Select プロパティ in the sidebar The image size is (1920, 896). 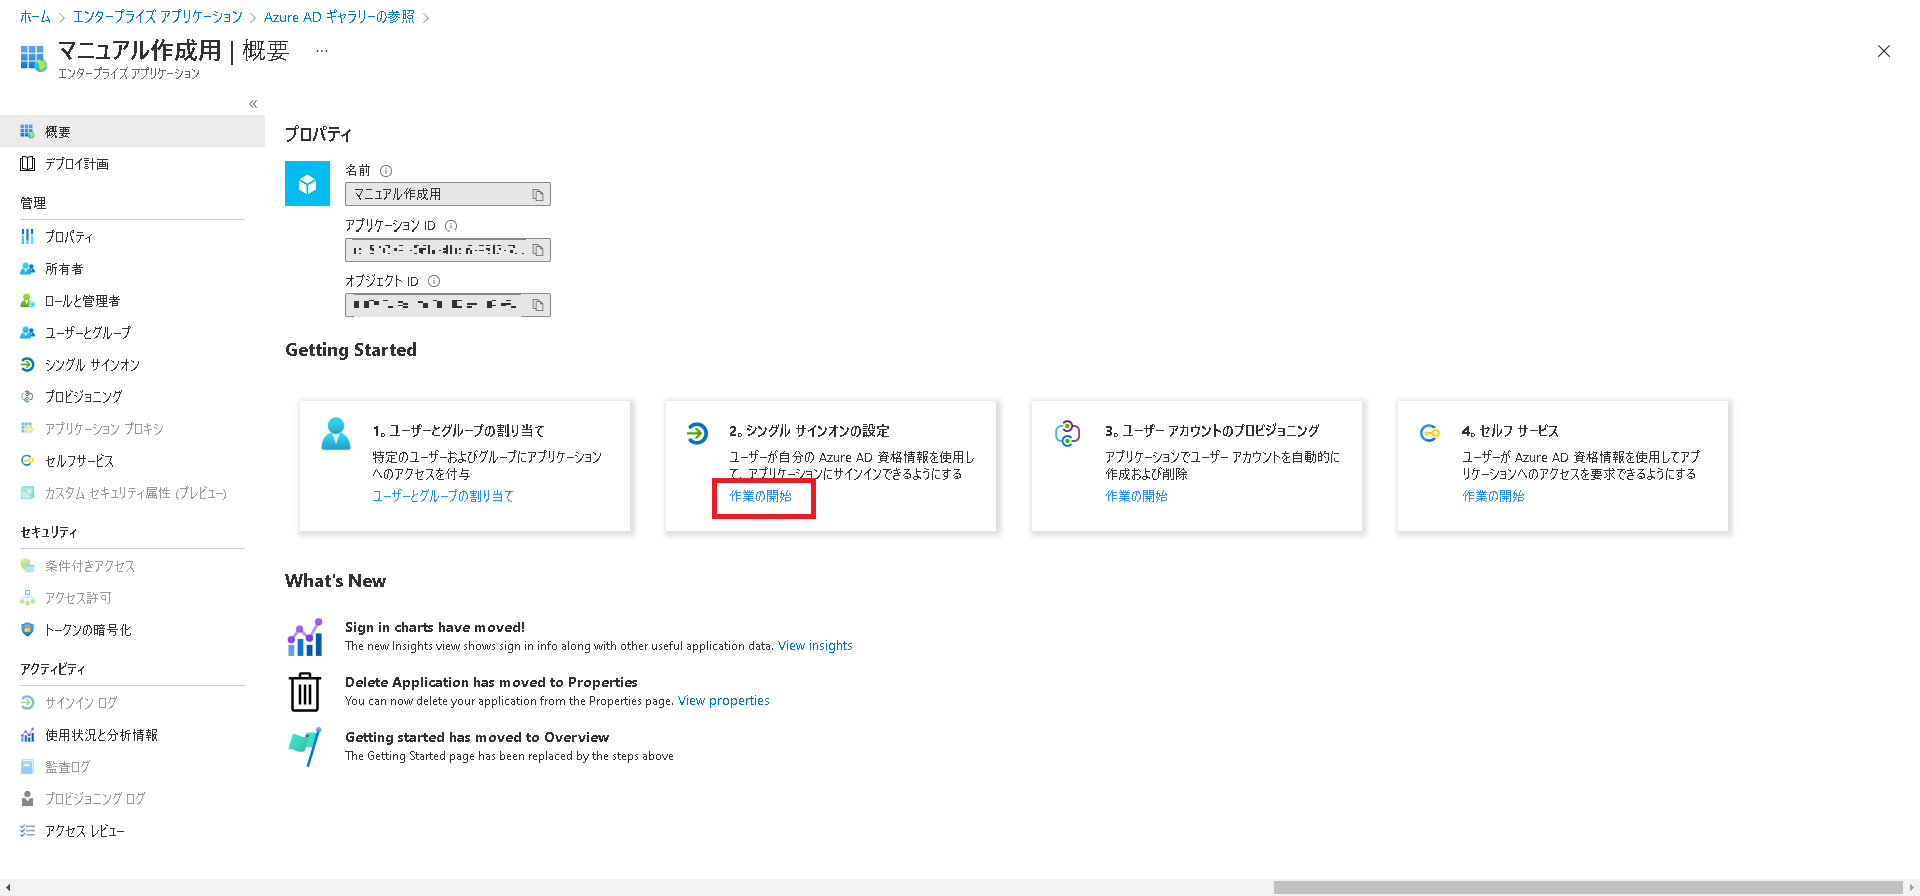pos(68,237)
